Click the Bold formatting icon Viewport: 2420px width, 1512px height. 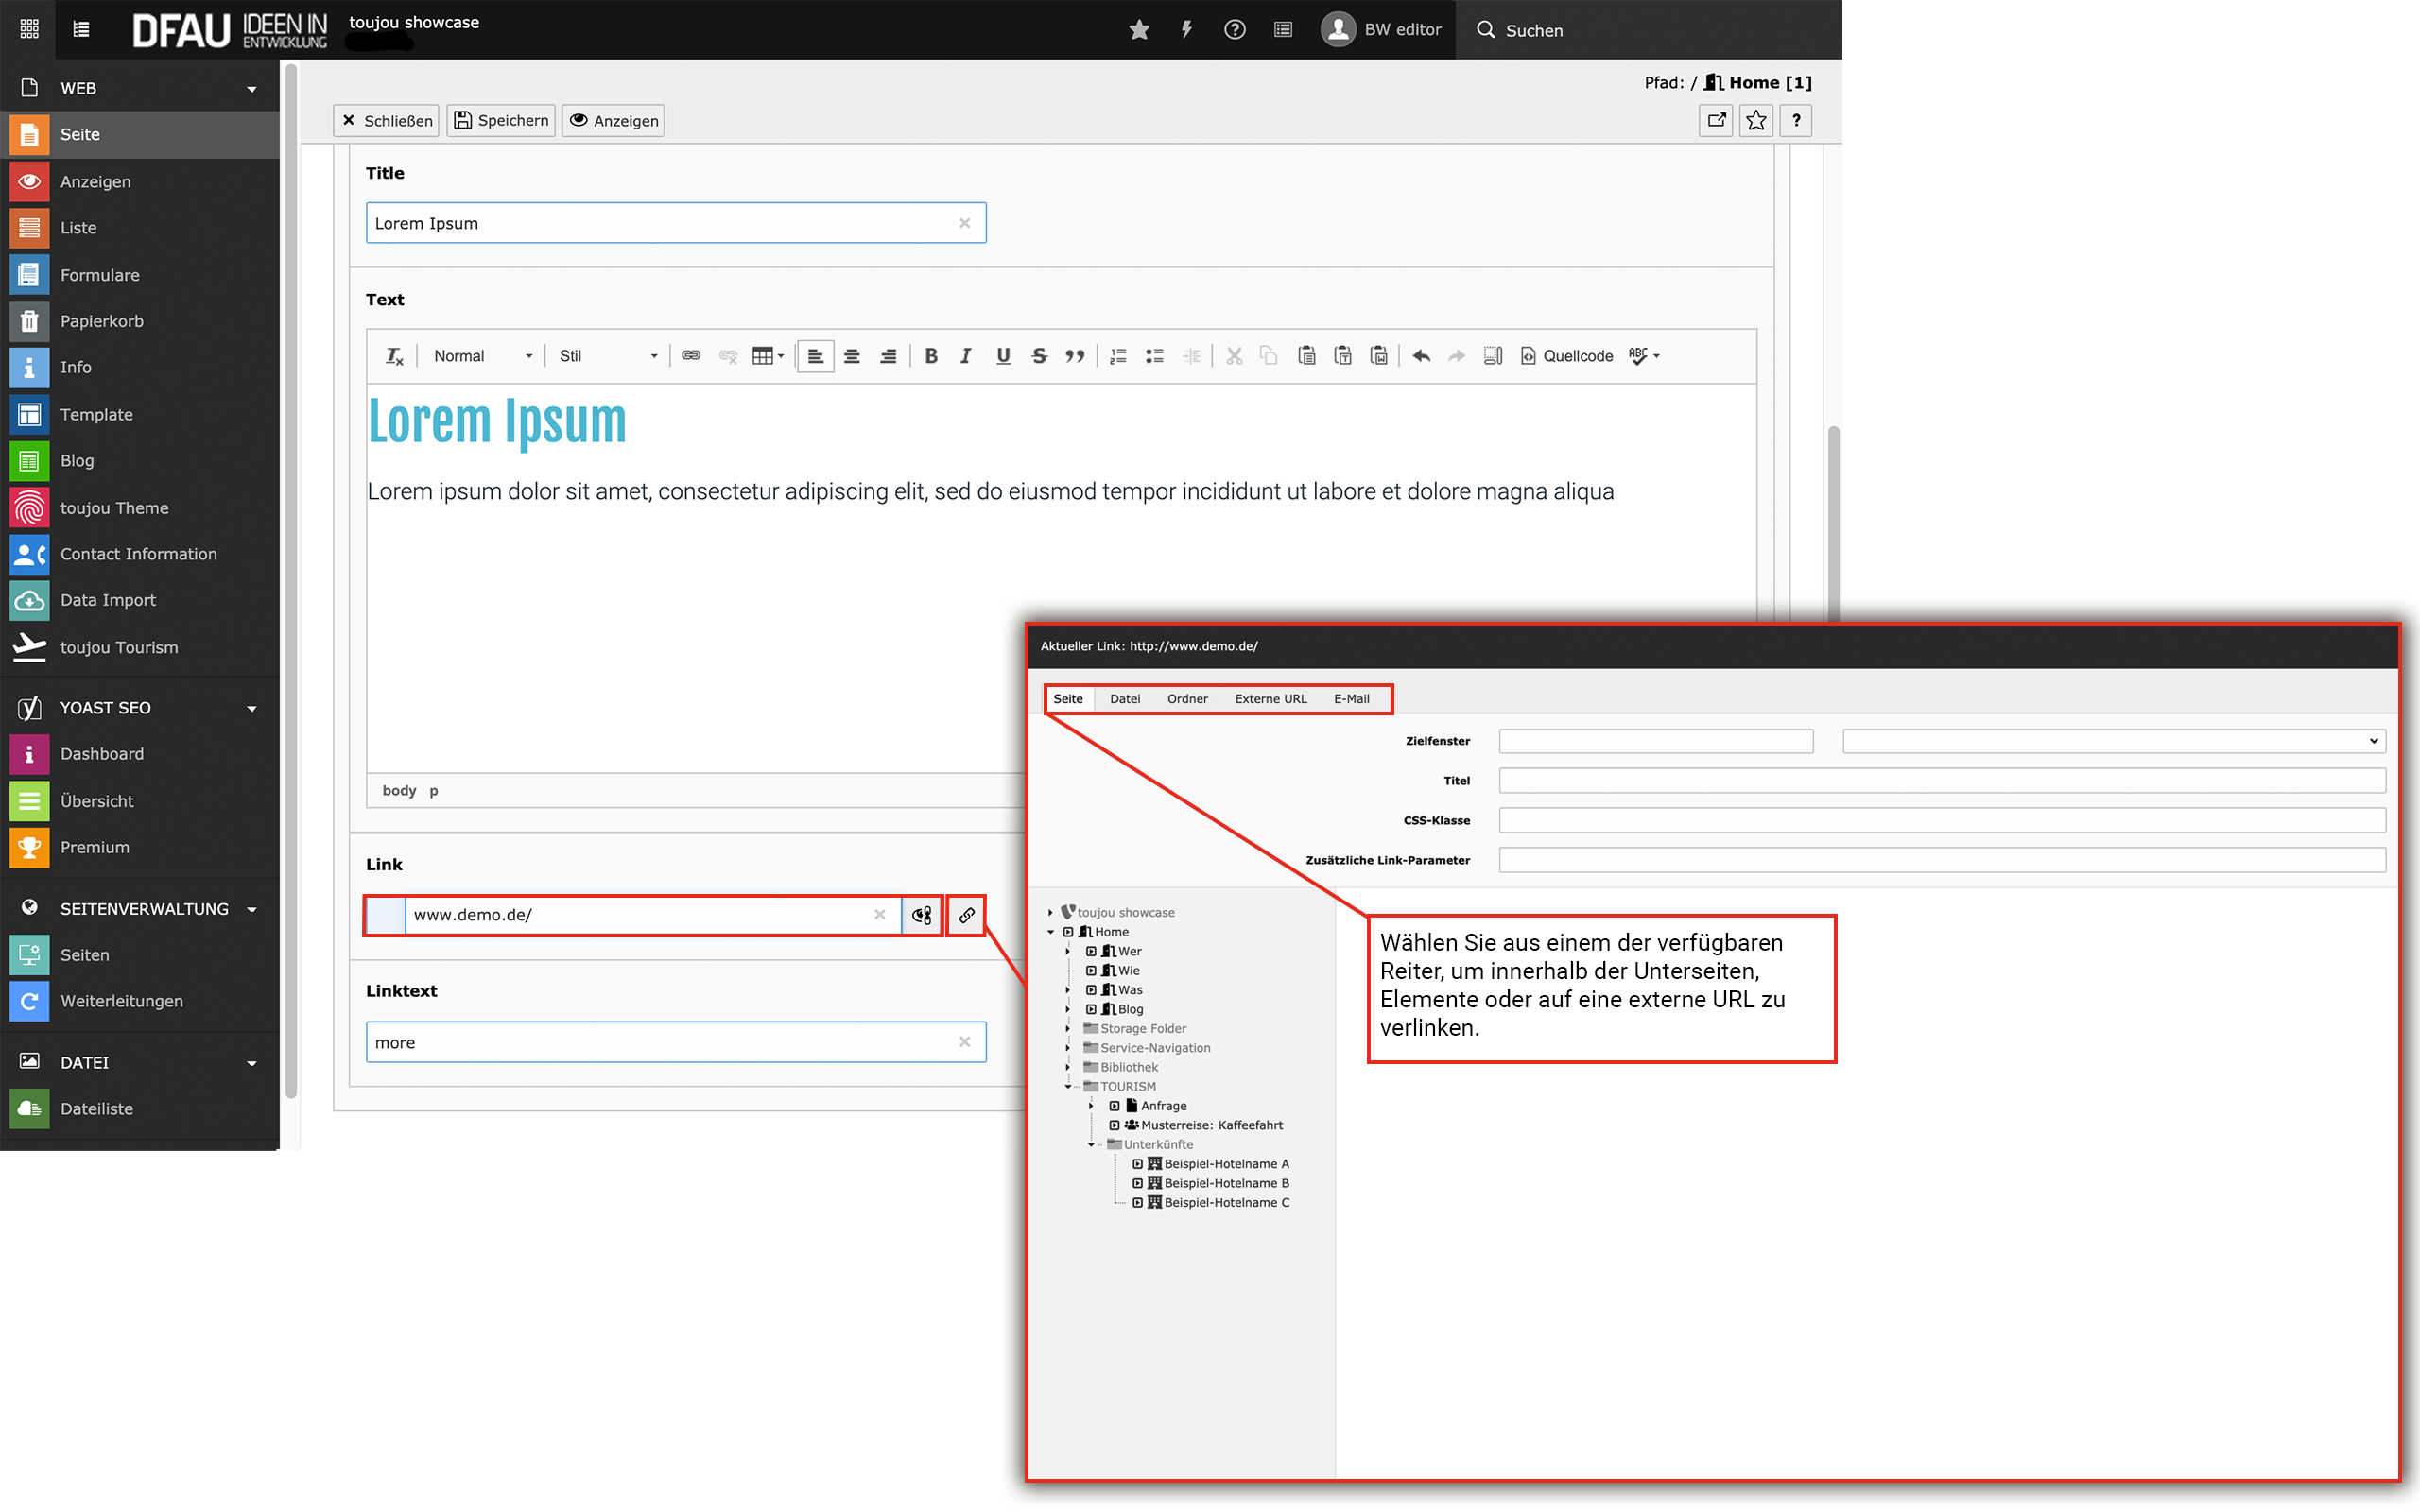pyautogui.click(x=931, y=356)
